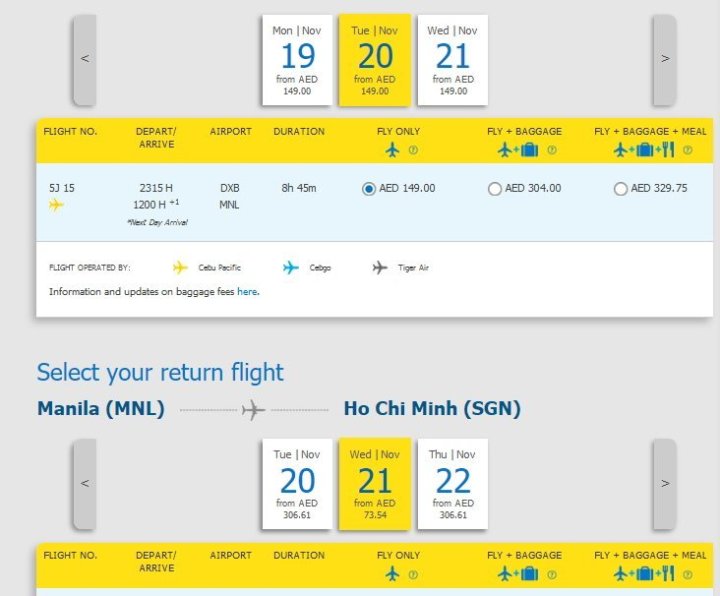Click the yellow plane icon under flight 5J 15

pos(56,205)
